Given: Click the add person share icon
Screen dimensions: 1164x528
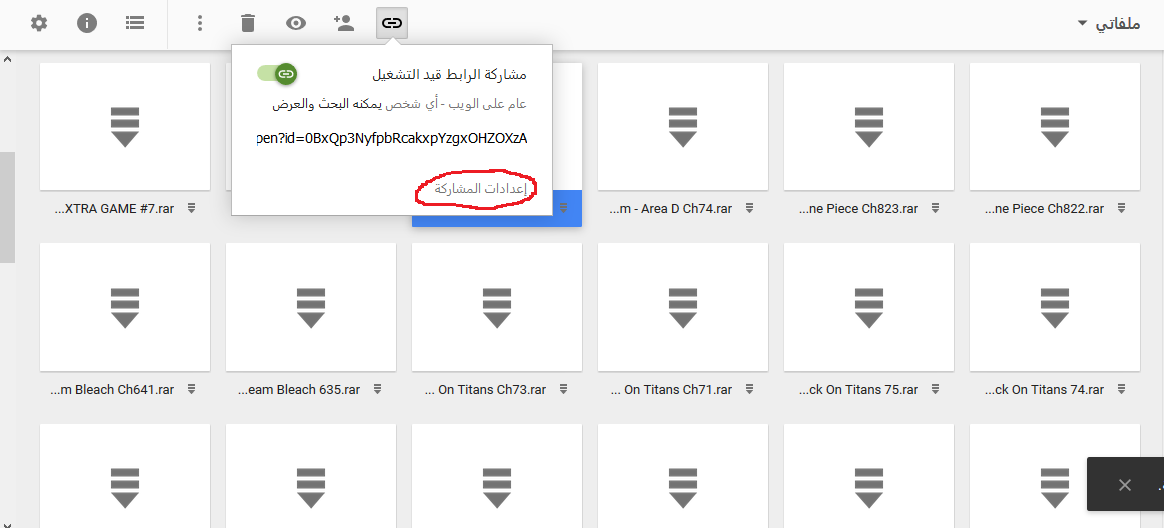Looking at the screenshot, I should (x=344, y=22).
